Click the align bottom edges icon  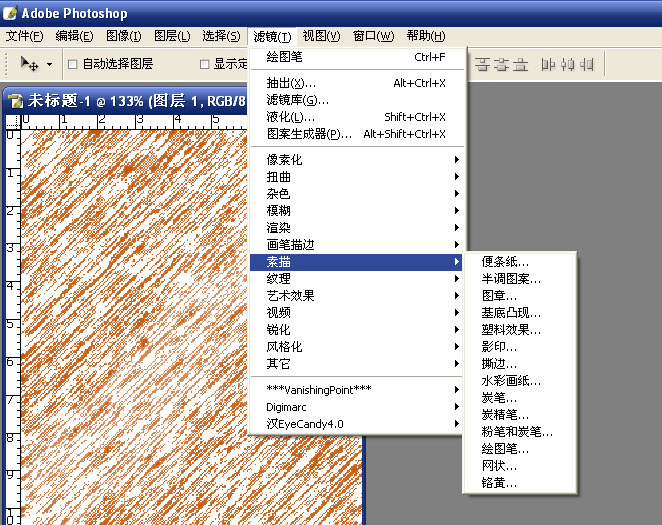coord(520,65)
